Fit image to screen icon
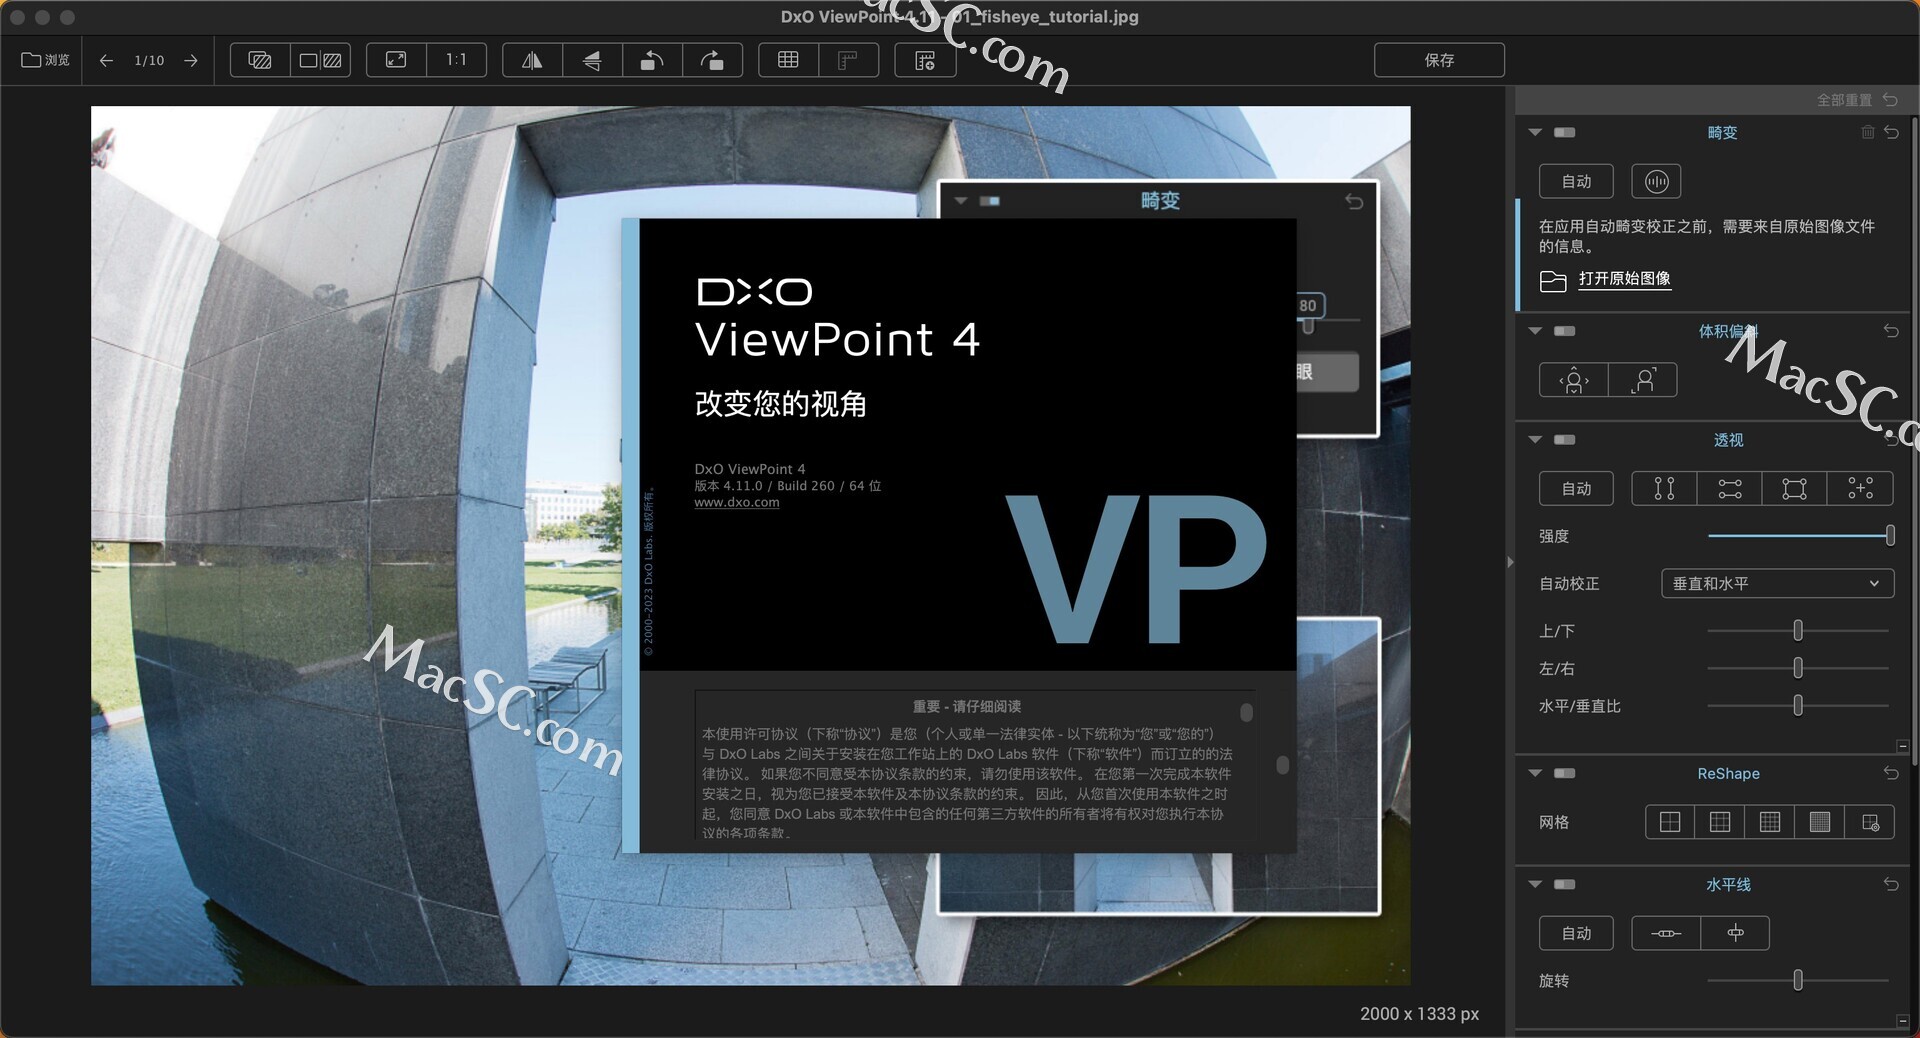This screenshot has height=1038, width=1920. coord(396,60)
